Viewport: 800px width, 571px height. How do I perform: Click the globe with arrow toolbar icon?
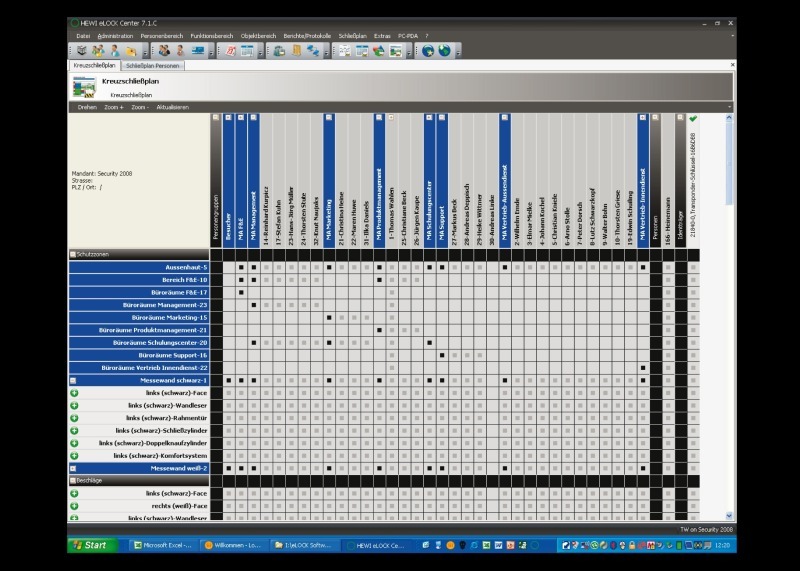tap(444, 51)
